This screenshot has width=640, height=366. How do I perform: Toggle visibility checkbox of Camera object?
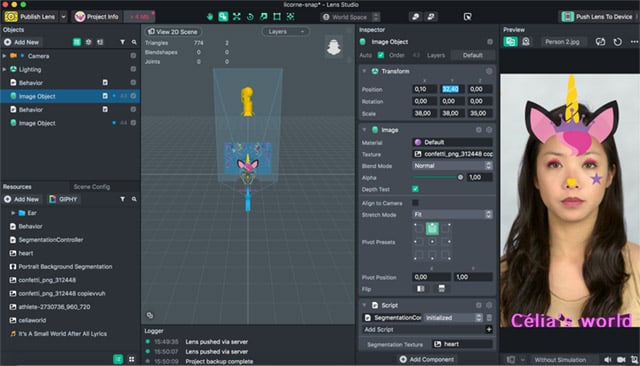pos(133,55)
